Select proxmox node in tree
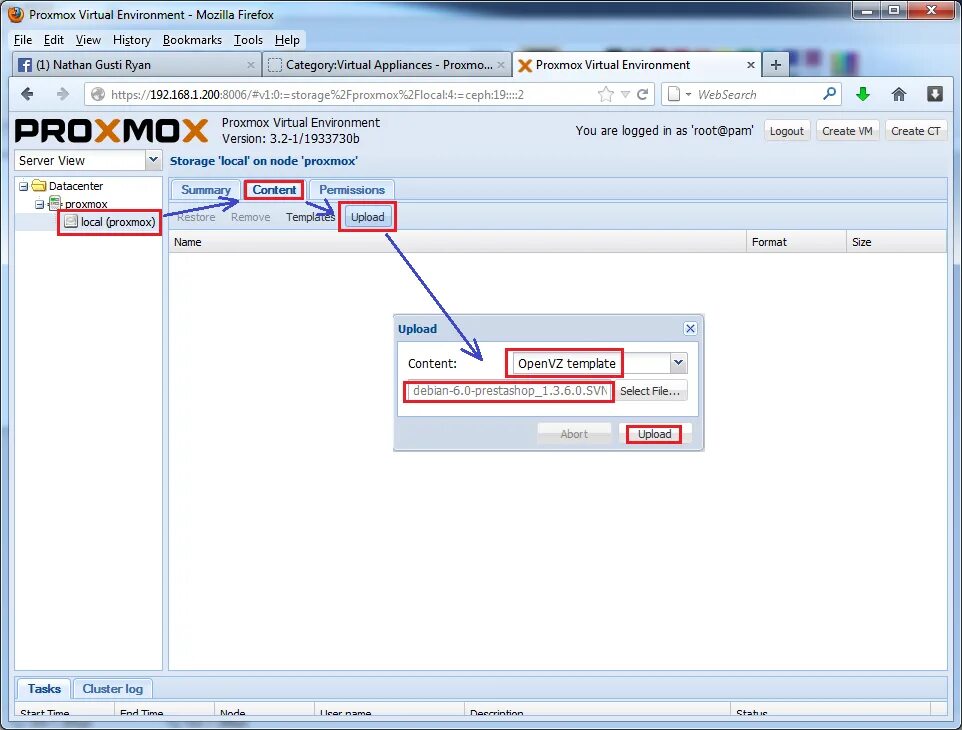The image size is (962, 730). pyautogui.click(x=86, y=204)
